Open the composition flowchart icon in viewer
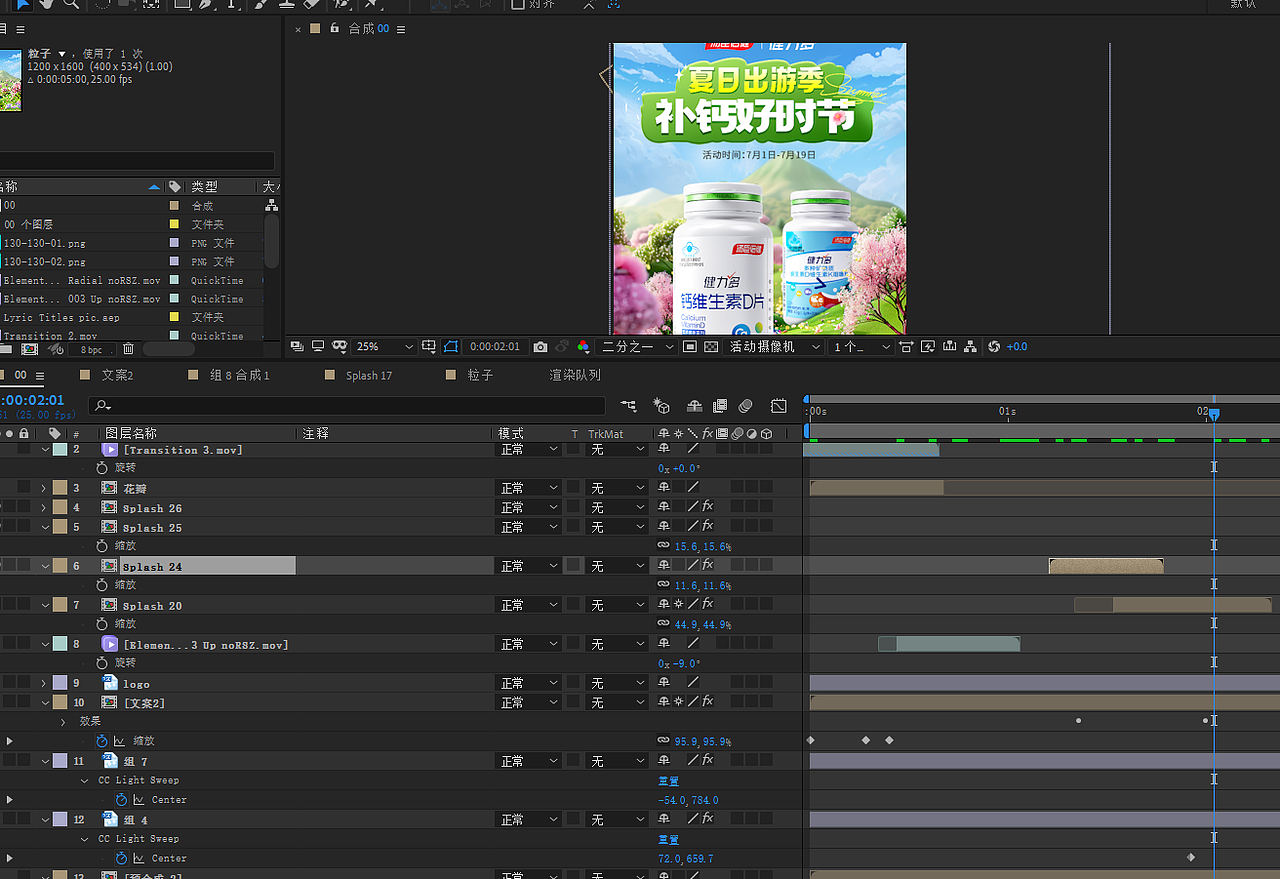The width and height of the screenshot is (1280, 879). click(970, 347)
